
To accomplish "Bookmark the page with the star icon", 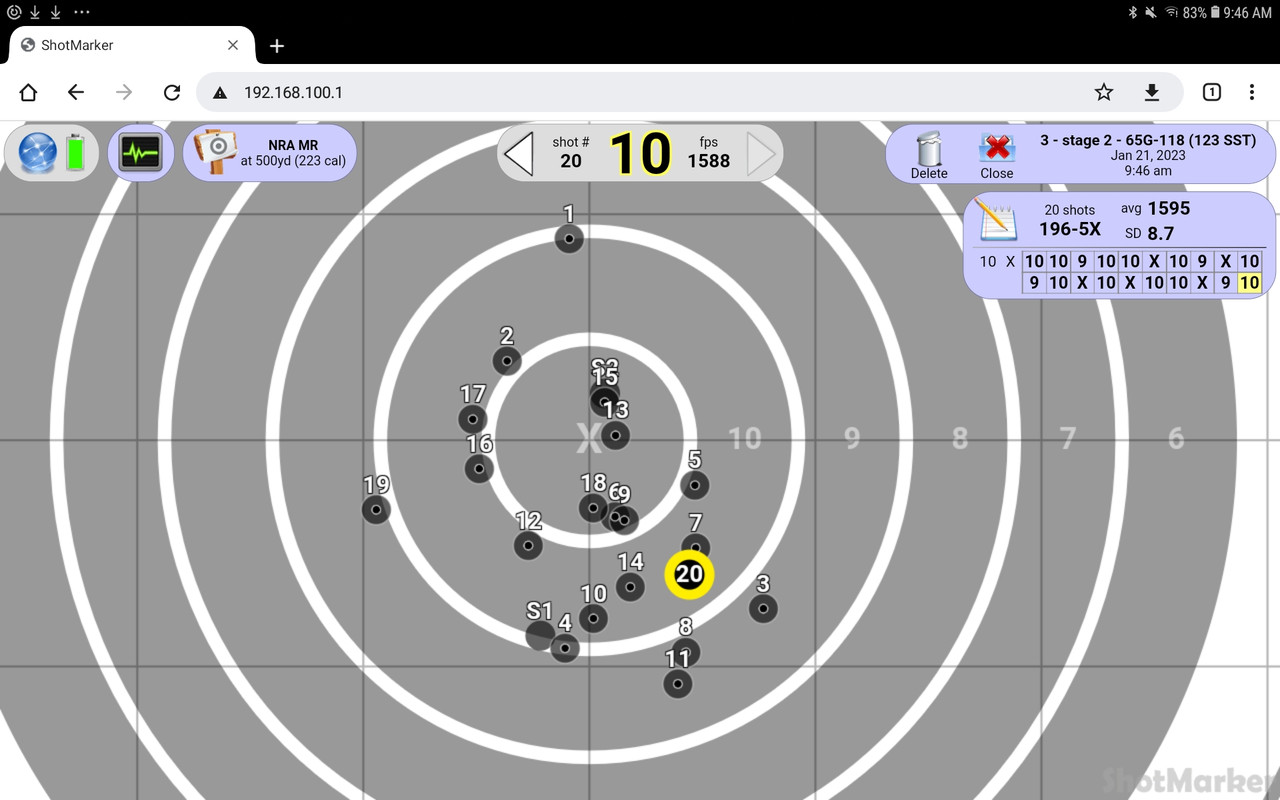I will [1103, 91].
